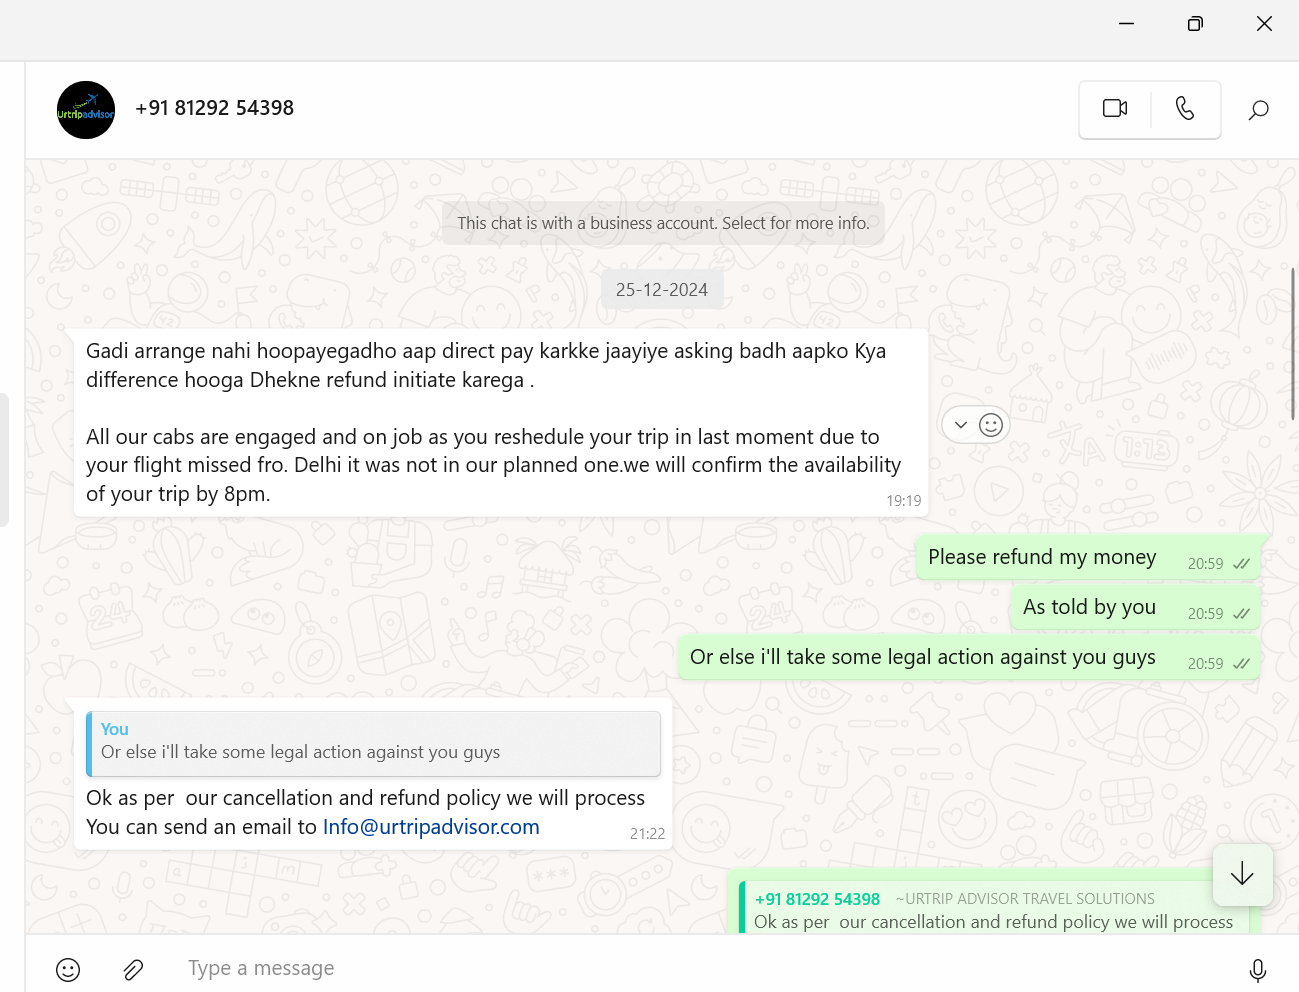
Task: Open search in chat using magnifier icon
Action: 1258,110
